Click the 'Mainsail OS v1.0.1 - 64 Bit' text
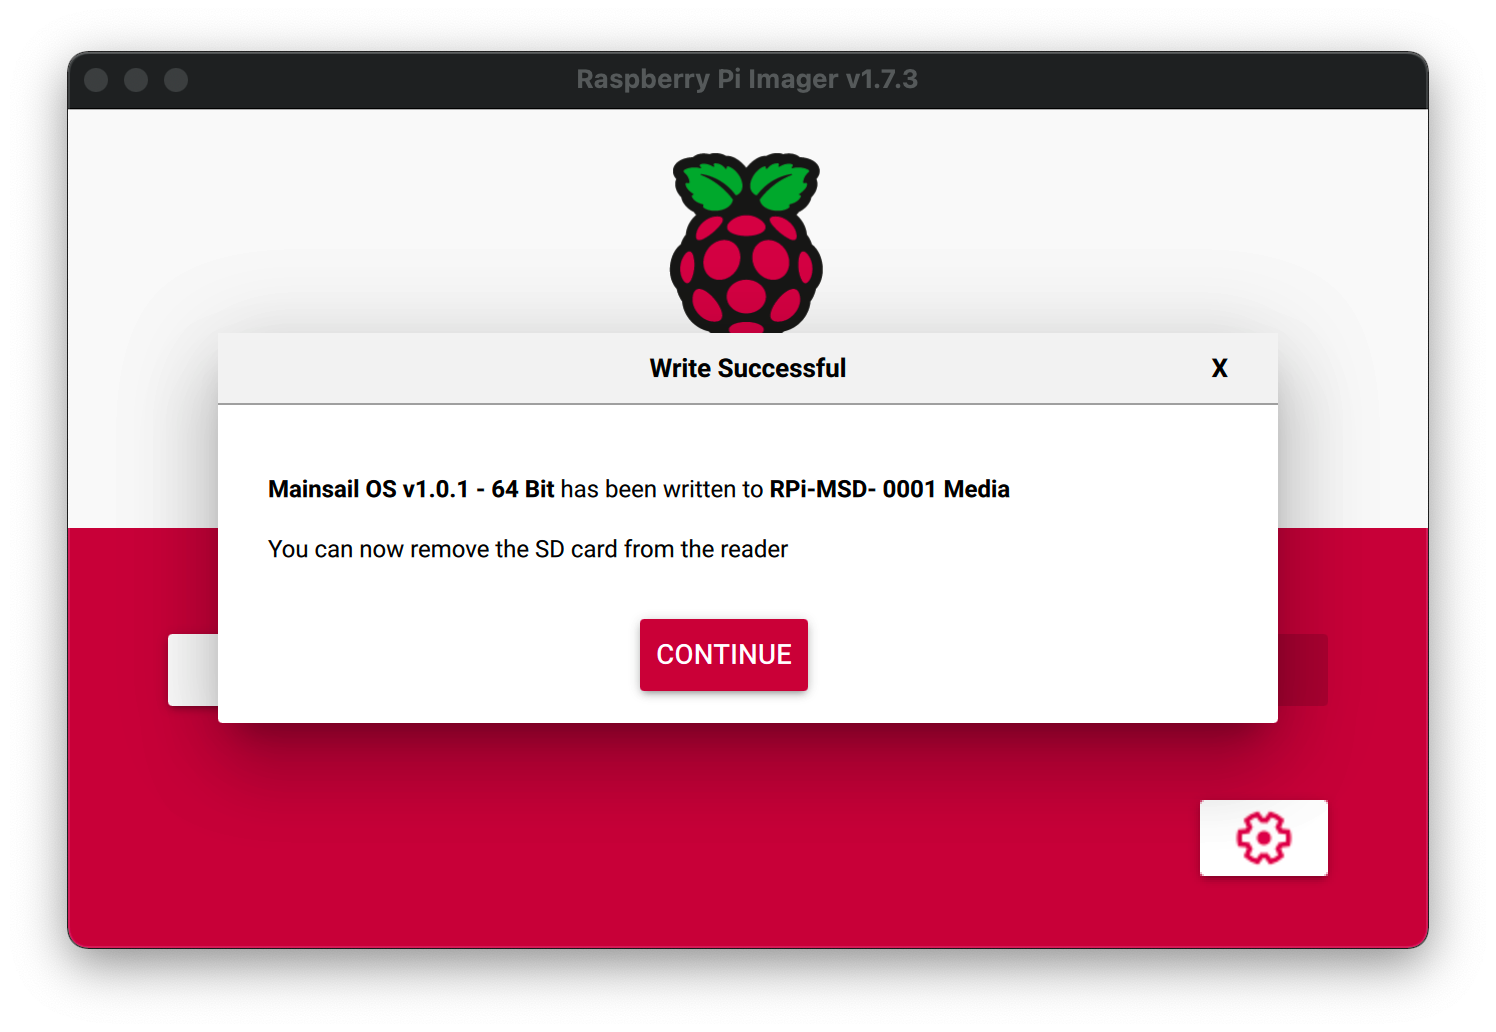 tap(411, 489)
